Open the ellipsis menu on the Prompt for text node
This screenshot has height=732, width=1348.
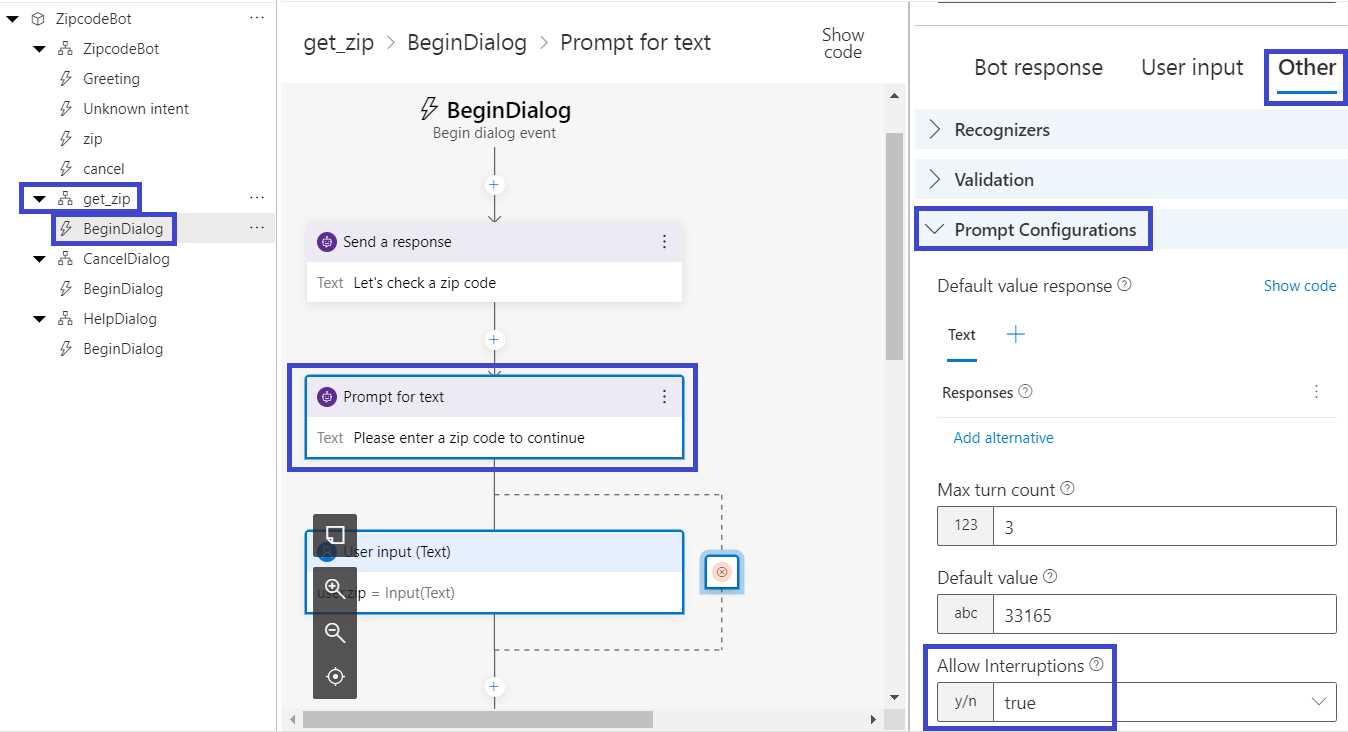pyautogui.click(x=664, y=396)
